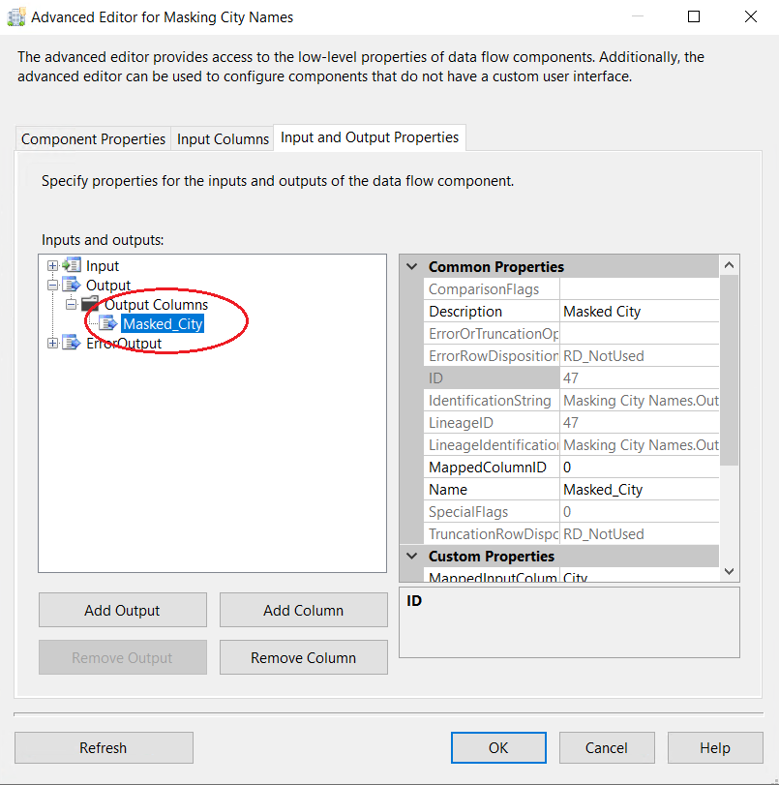
Task: Click the Refresh button
Action: coord(103,748)
